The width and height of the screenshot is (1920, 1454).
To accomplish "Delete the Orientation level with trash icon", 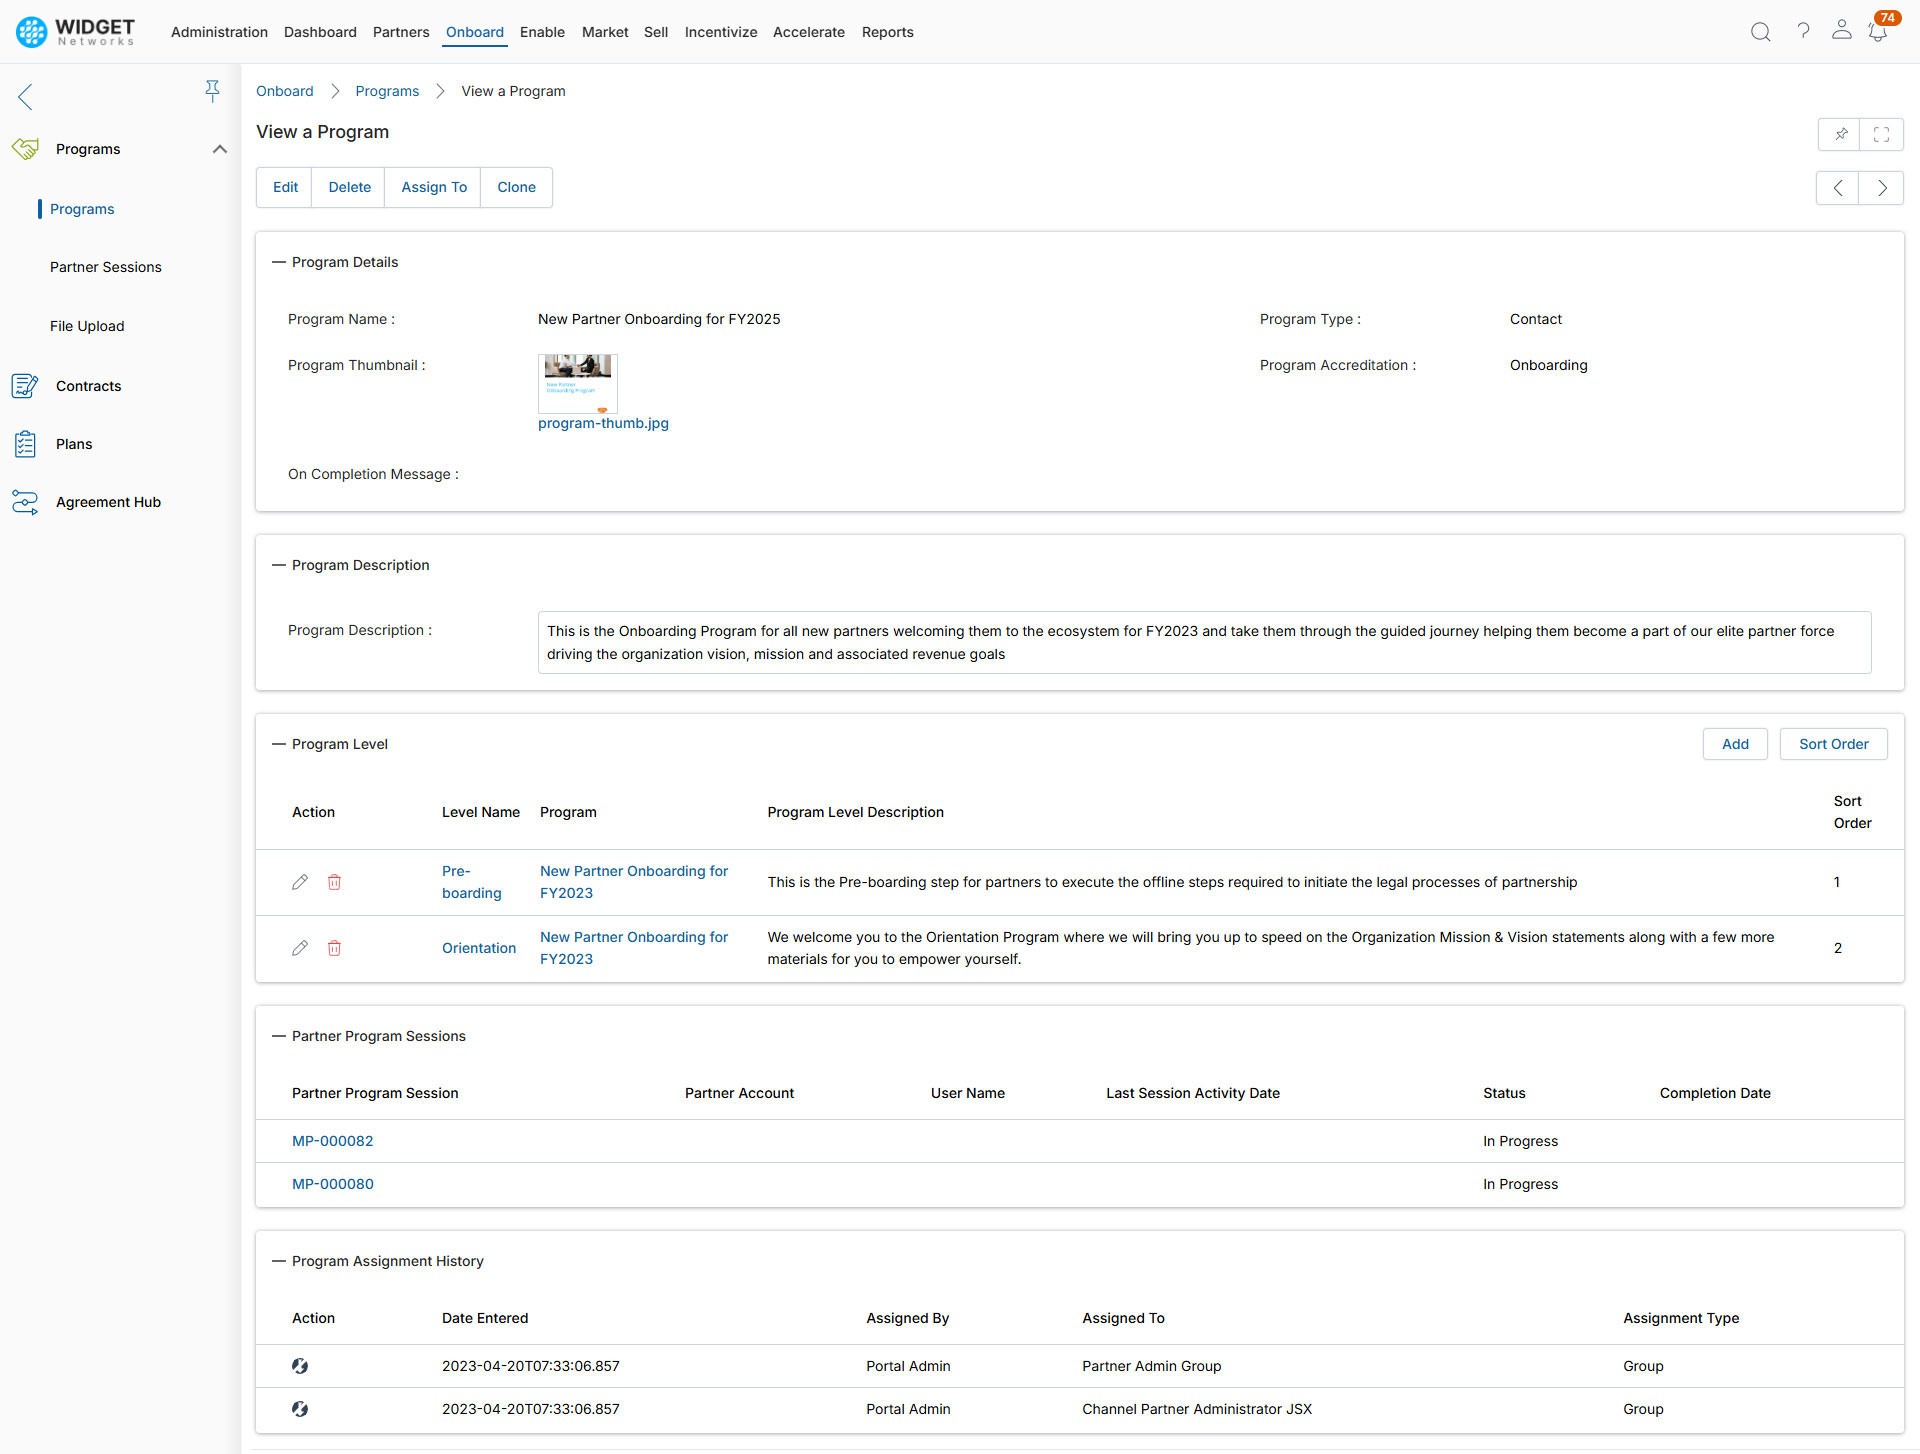I will (x=335, y=948).
